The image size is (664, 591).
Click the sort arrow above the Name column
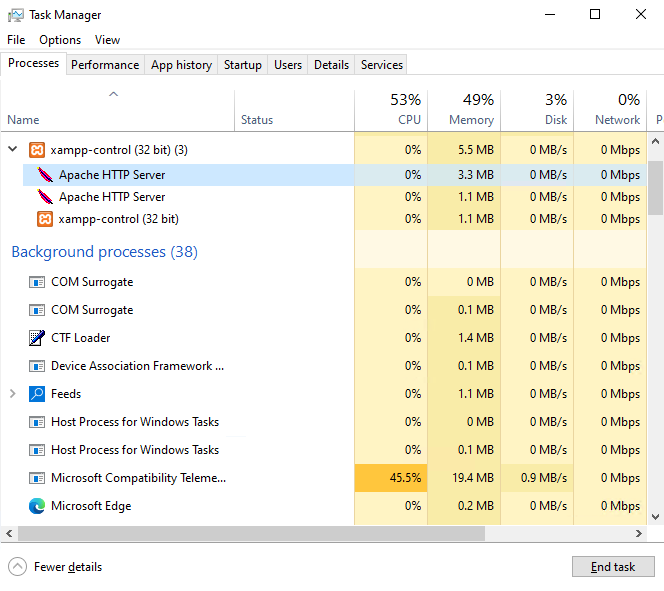pos(113,94)
